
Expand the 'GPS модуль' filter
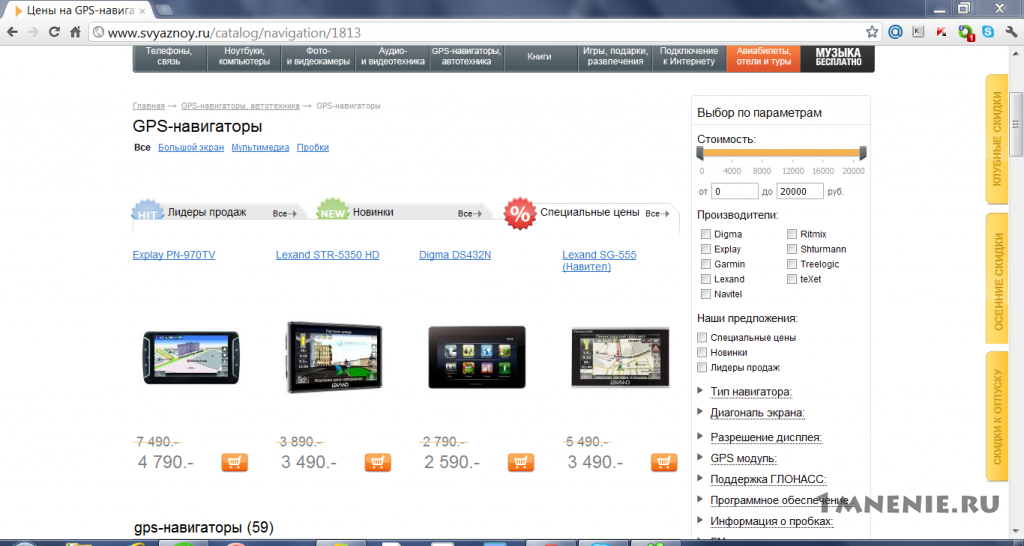tap(744, 458)
